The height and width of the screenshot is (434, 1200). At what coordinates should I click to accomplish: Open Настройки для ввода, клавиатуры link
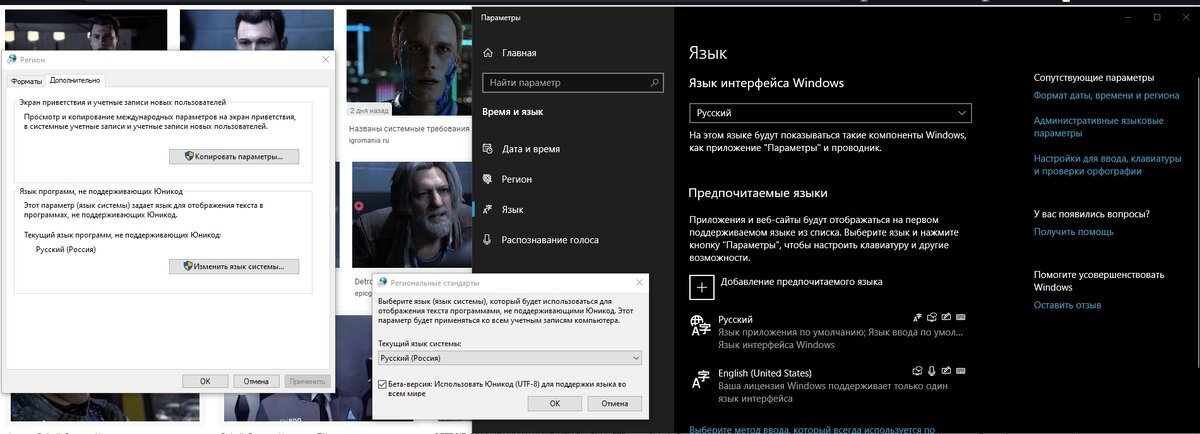1108,165
